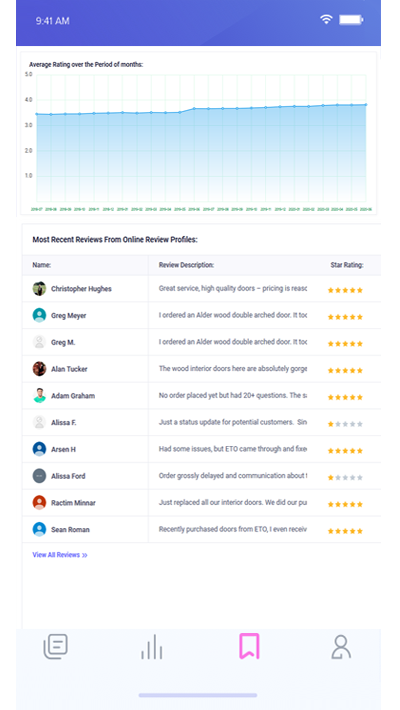The image size is (400, 710).
Task: Click Sean Roman's blue avatar icon
Action: pyautogui.click(x=39, y=529)
